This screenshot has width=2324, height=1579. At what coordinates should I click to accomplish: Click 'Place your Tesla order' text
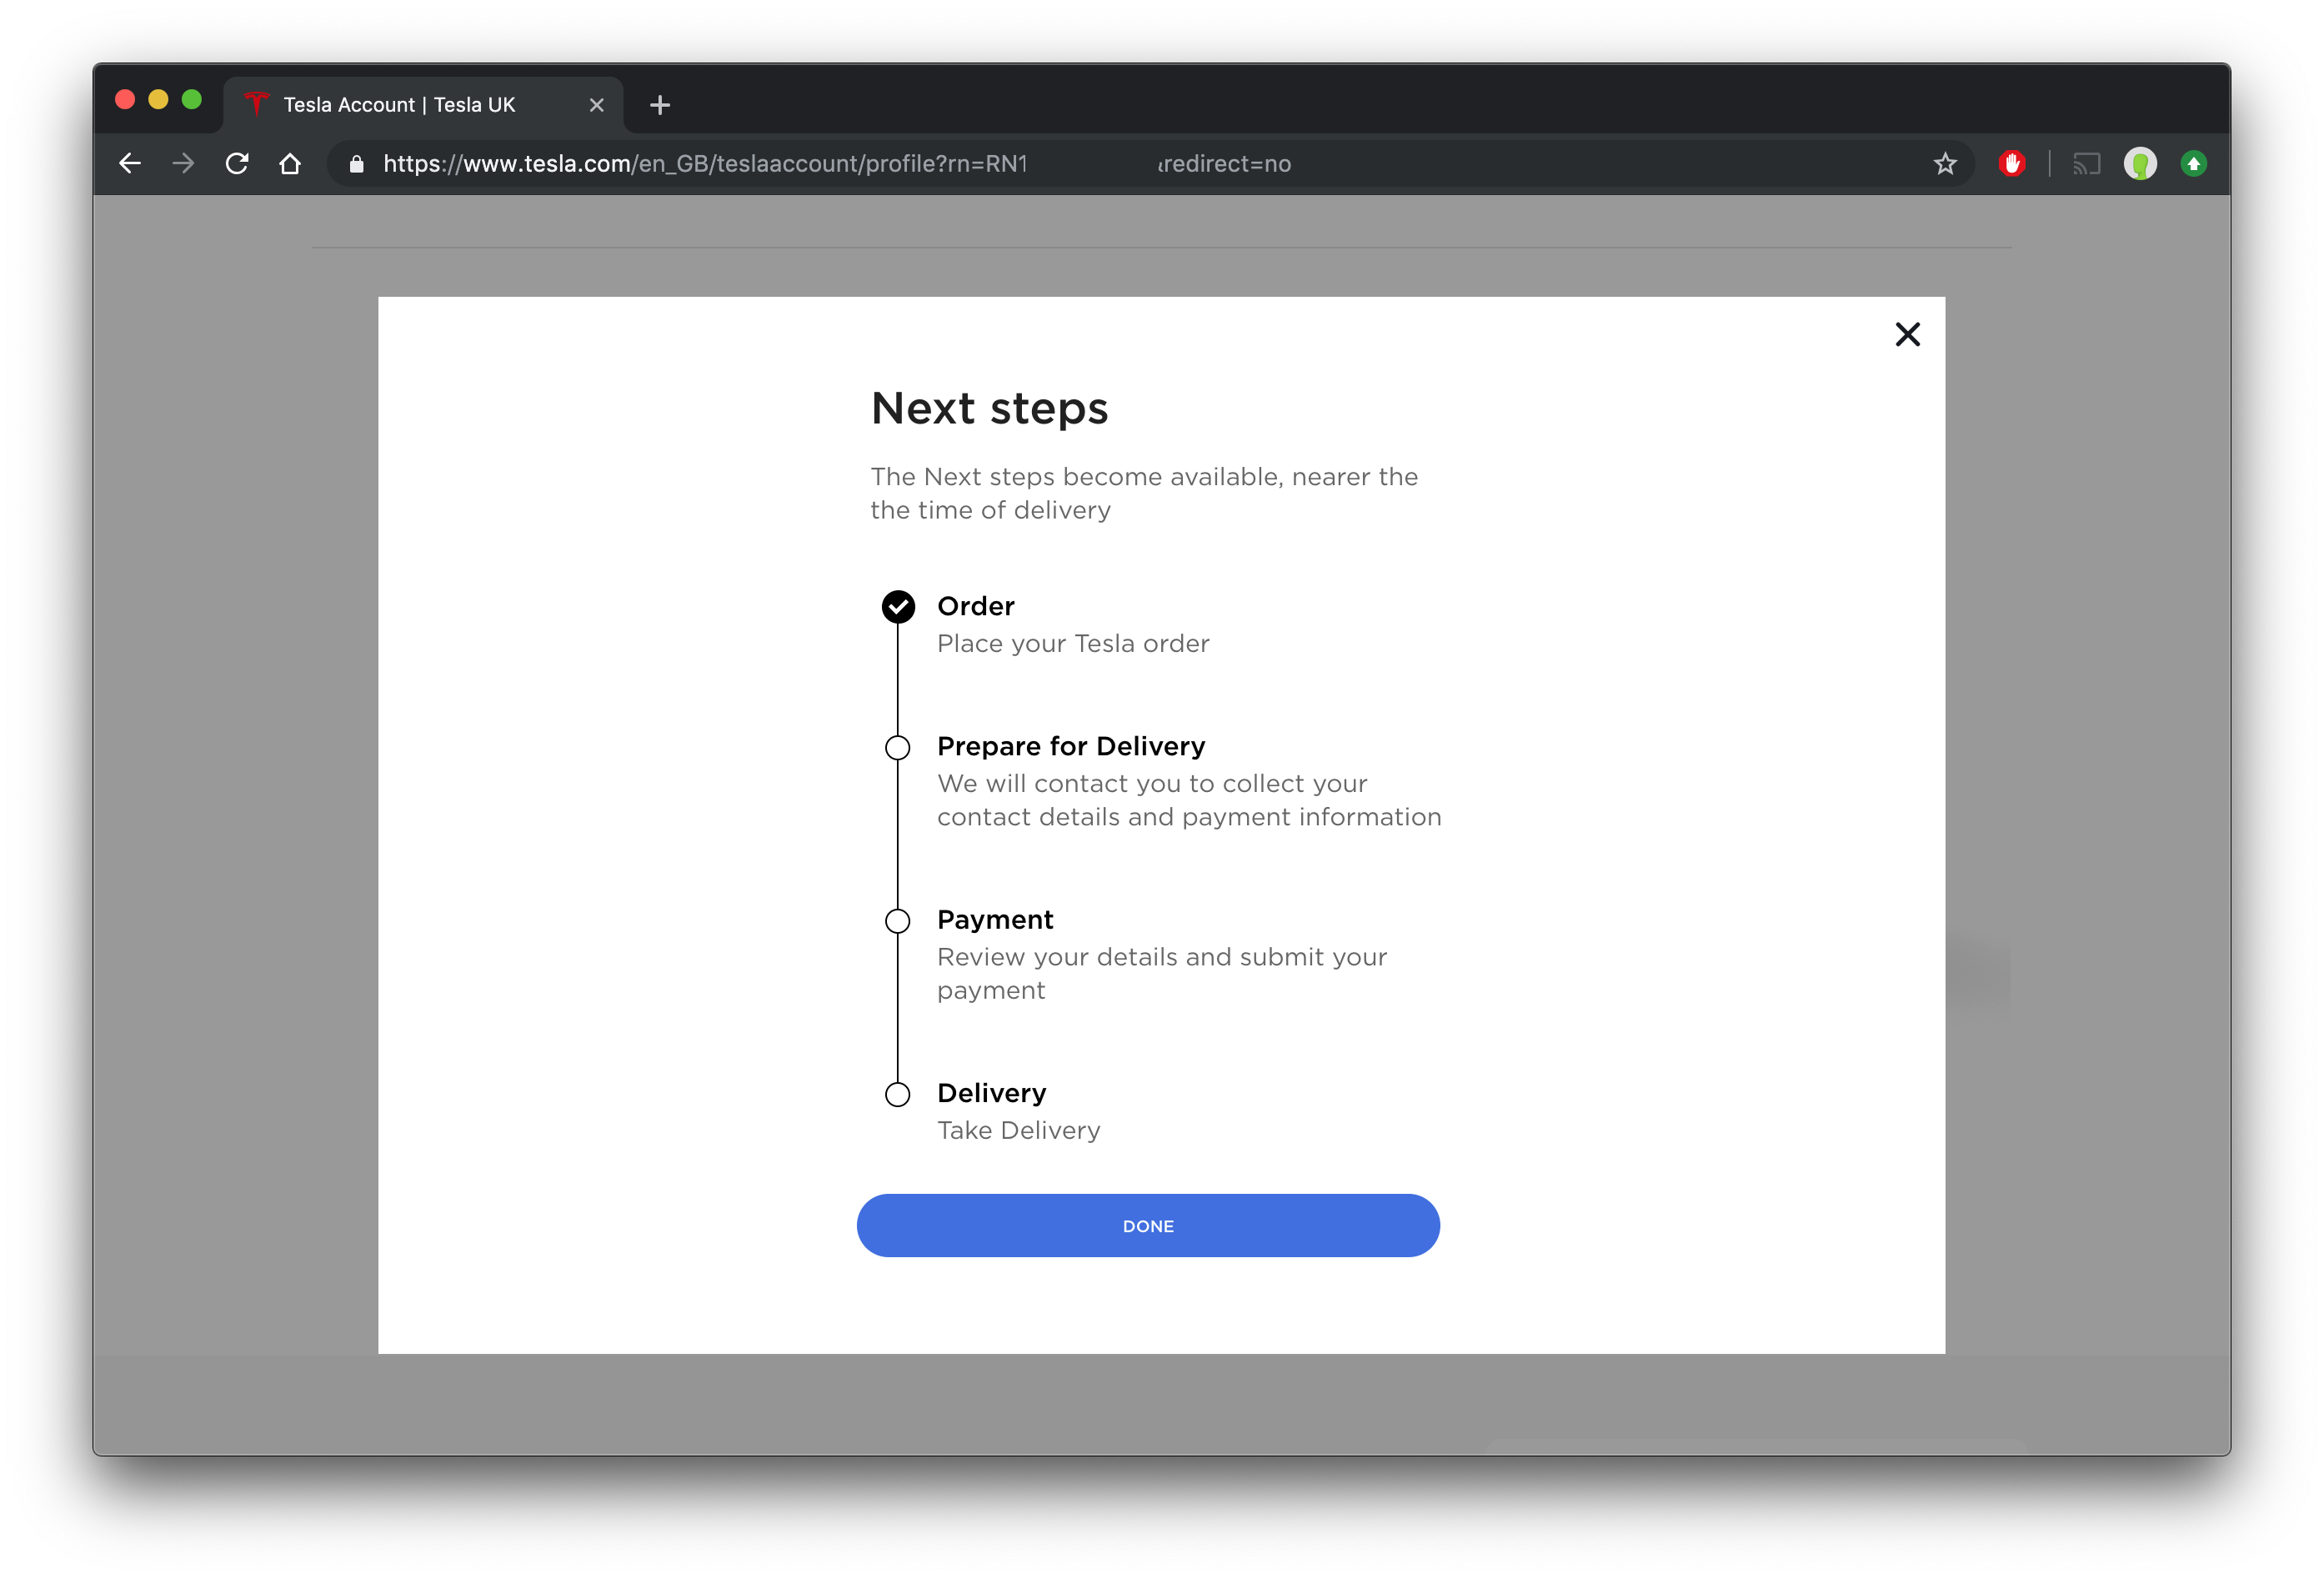1073,644
